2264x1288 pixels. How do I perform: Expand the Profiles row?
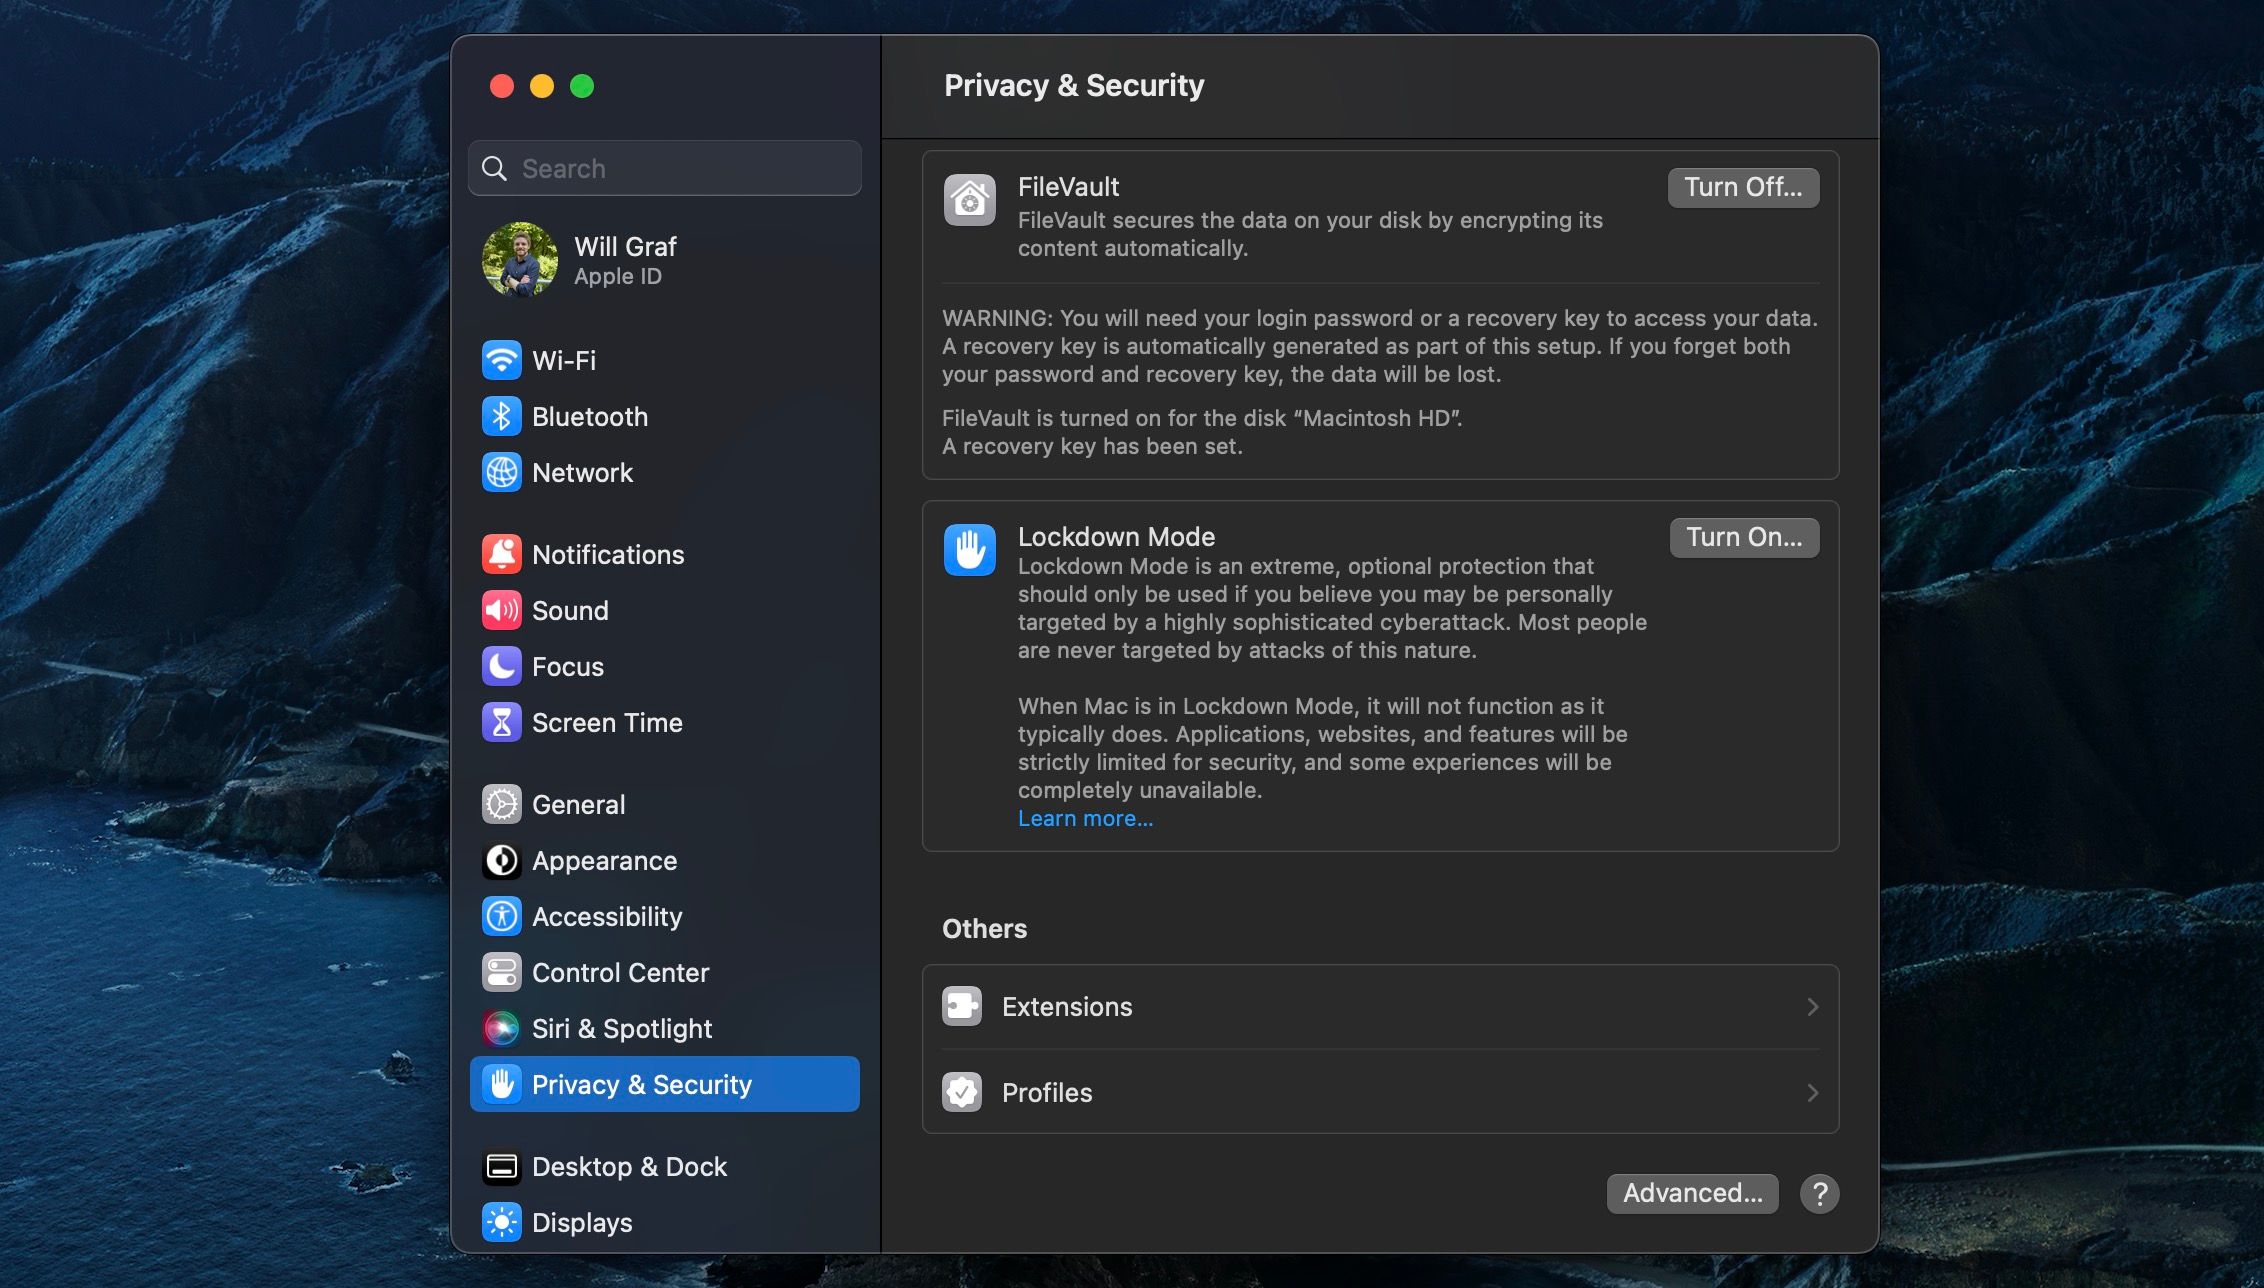(x=1380, y=1092)
